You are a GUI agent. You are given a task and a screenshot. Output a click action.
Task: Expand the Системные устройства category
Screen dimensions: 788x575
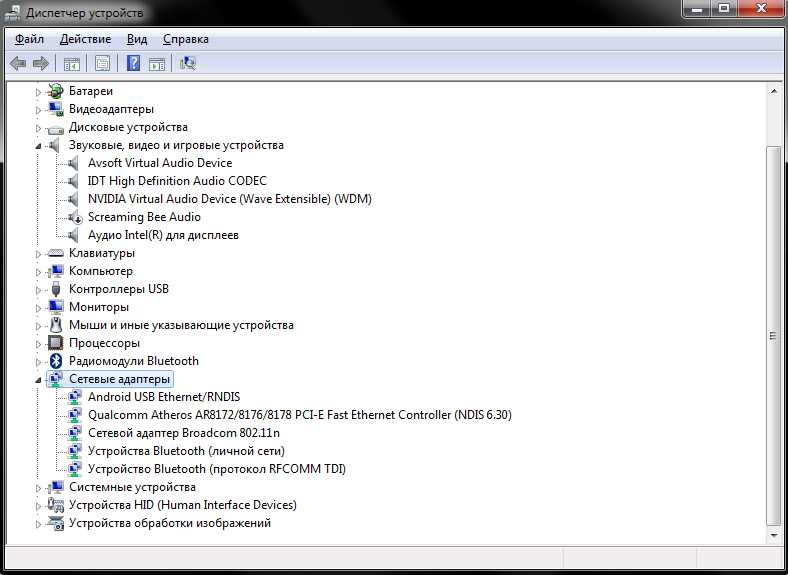38,488
